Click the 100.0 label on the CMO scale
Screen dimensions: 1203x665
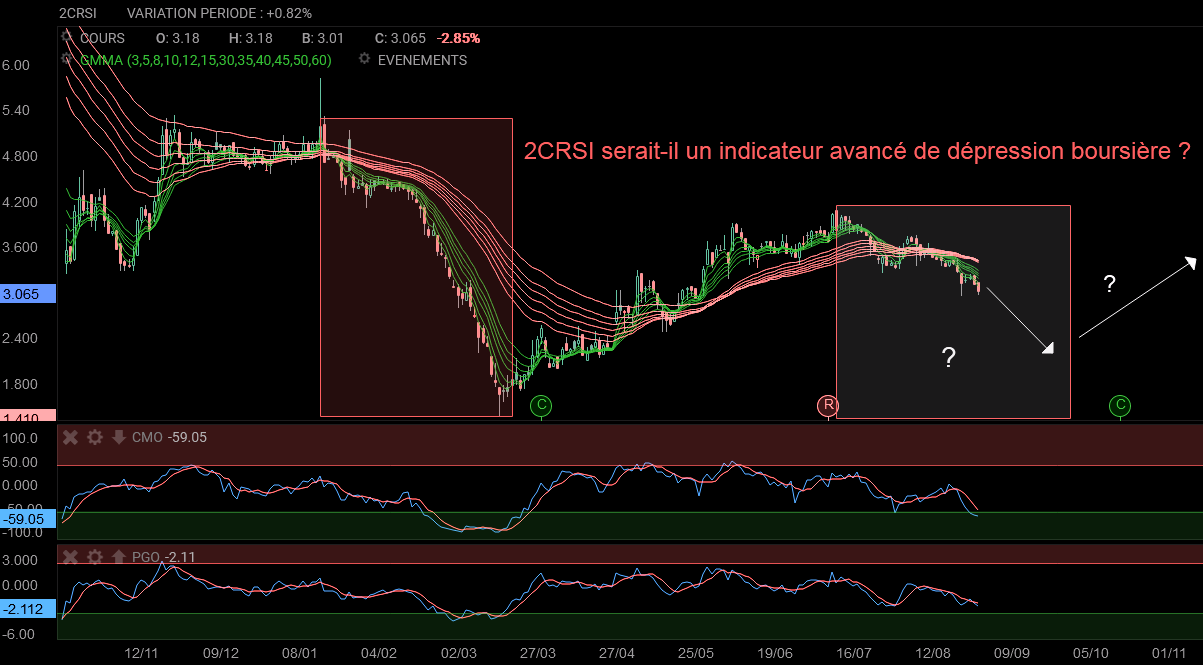[x=21, y=439]
